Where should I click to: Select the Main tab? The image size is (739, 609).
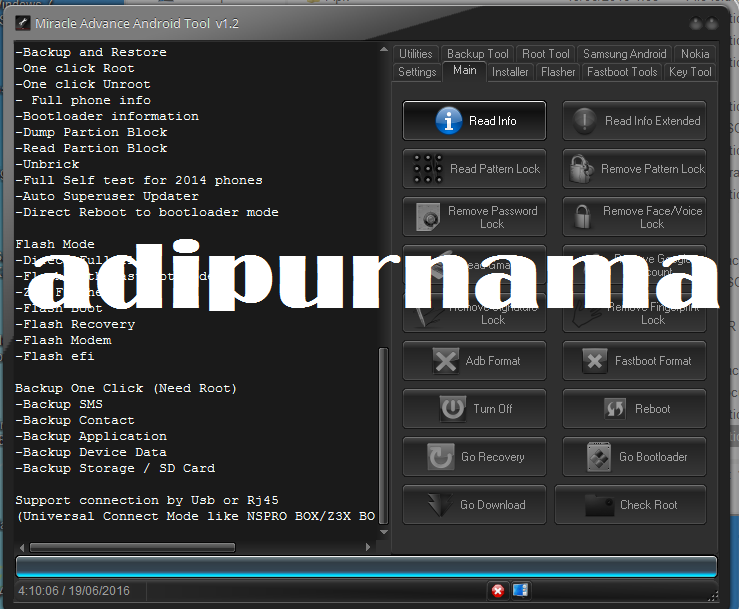point(465,71)
